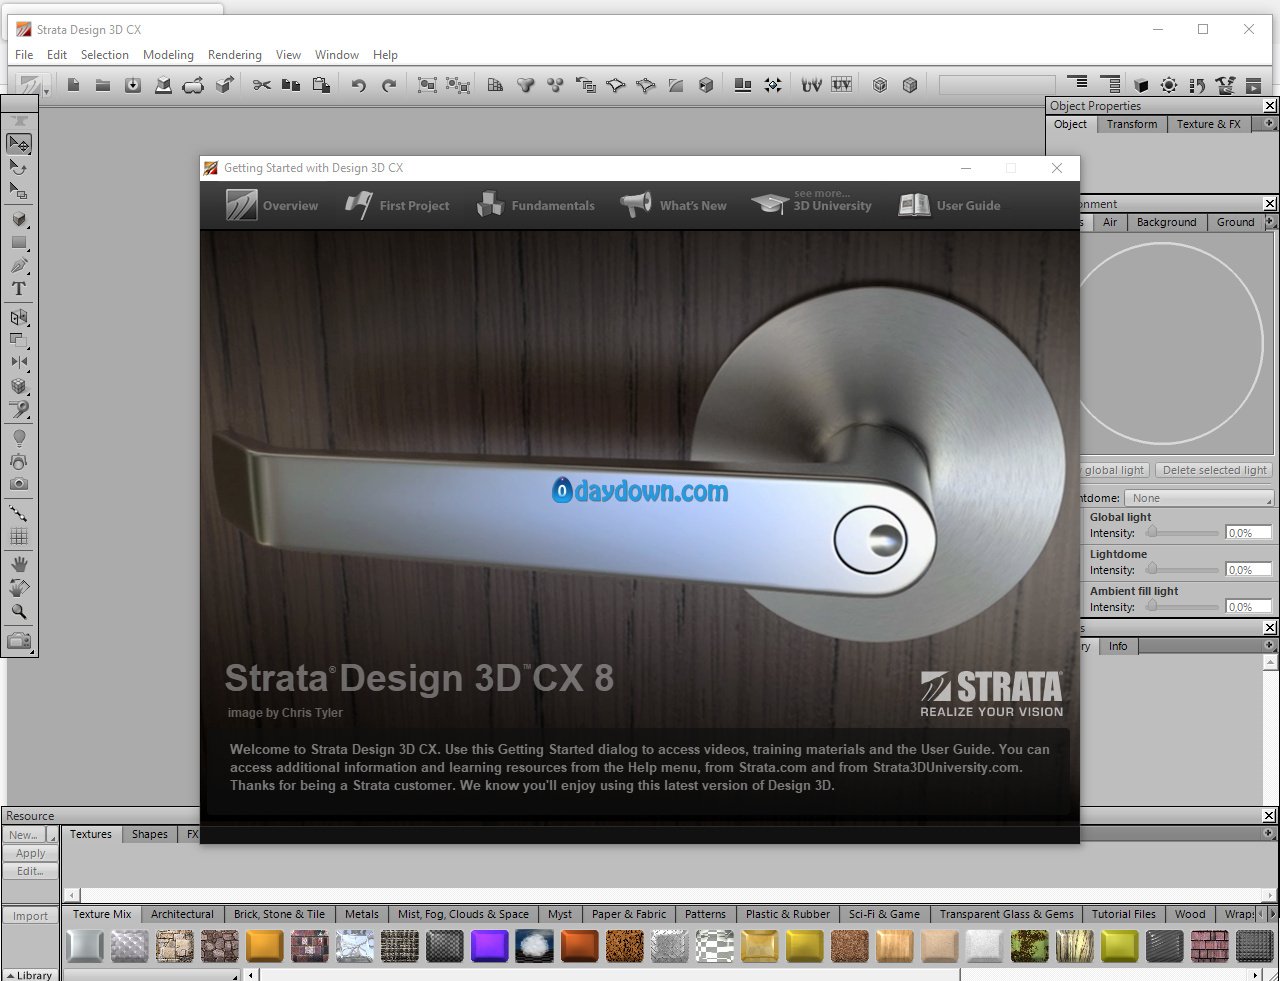The width and height of the screenshot is (1280, 981).
Task: Open the dropdown arrow beside New button
Action: 52,835
